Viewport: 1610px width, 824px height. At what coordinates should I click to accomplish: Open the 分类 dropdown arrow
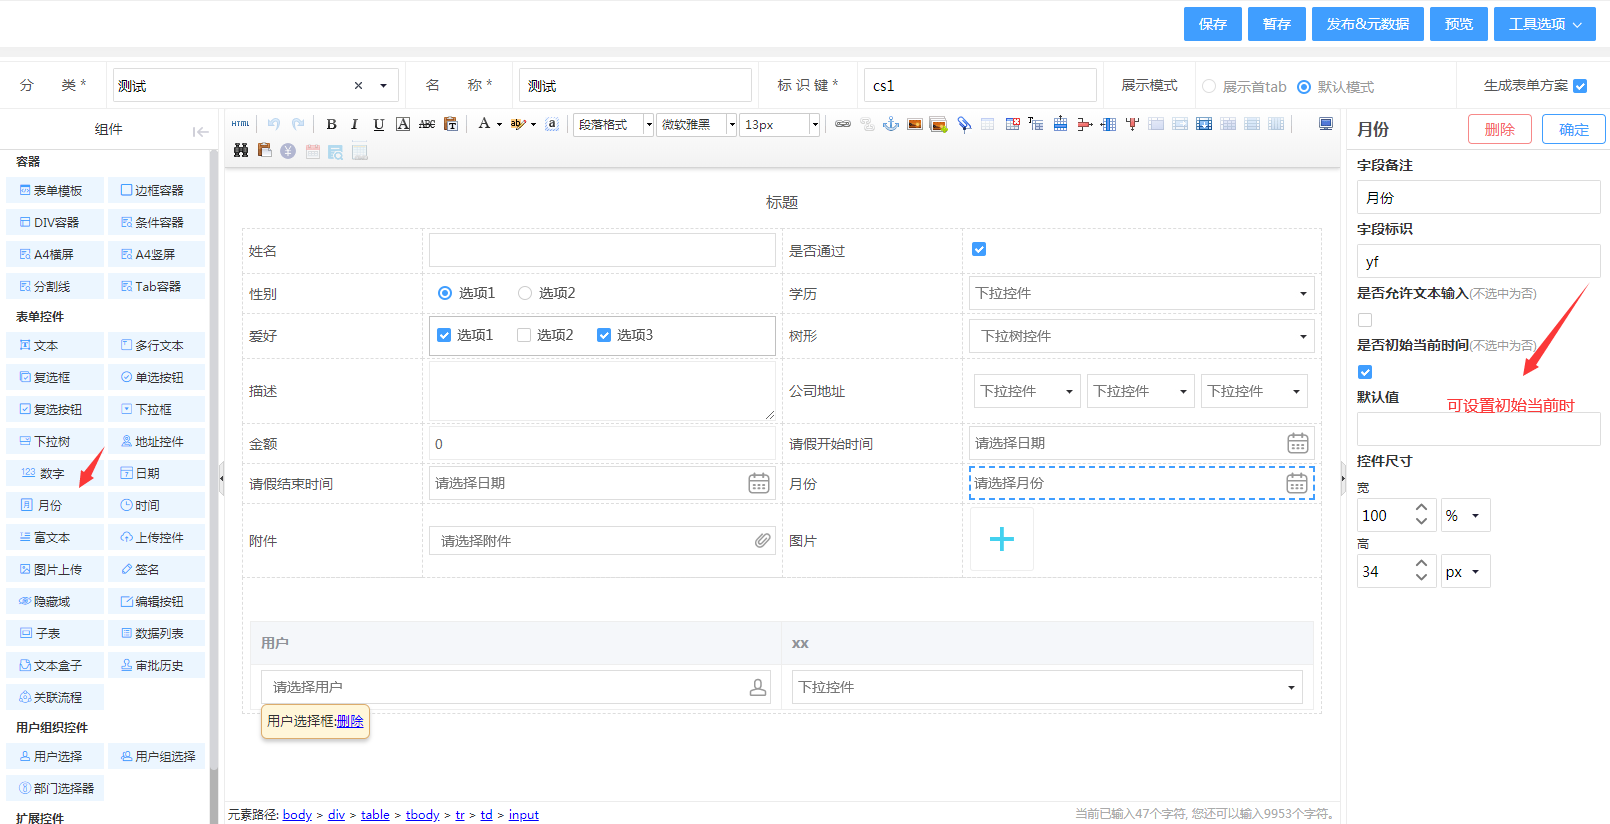point(383,86)
